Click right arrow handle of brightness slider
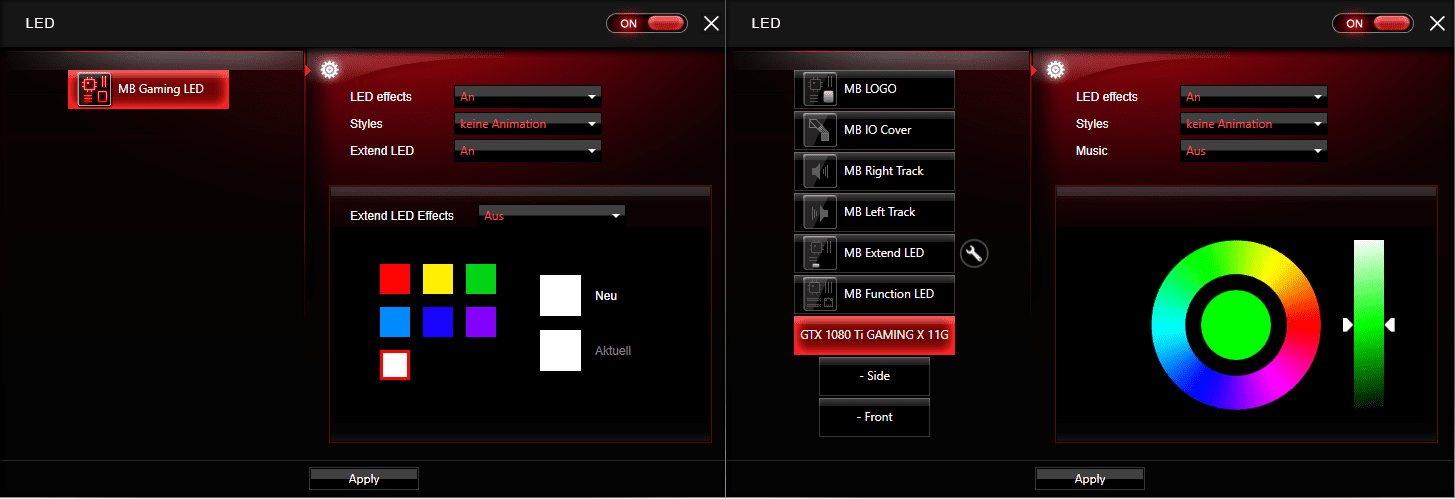 tap(1390, 325)
